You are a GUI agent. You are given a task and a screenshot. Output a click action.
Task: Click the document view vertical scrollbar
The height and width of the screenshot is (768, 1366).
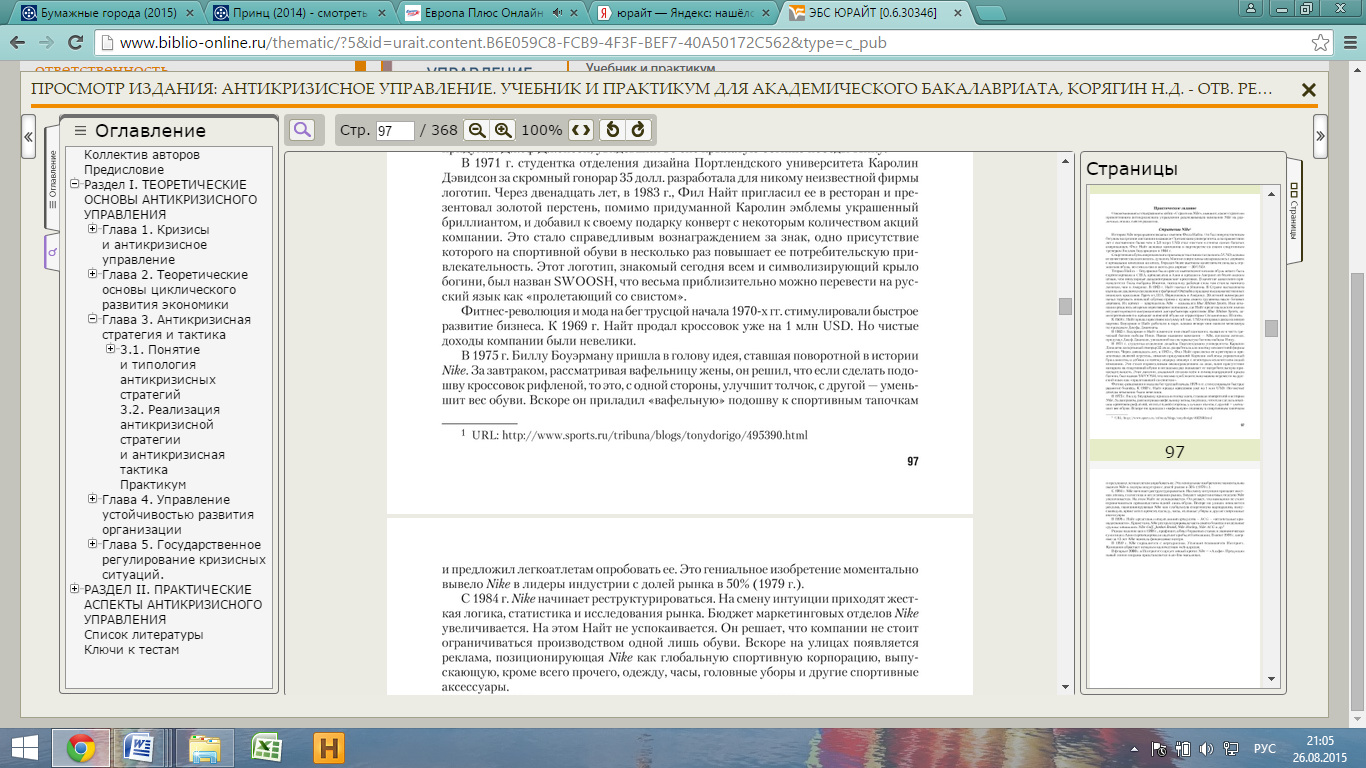[1065, 306]
